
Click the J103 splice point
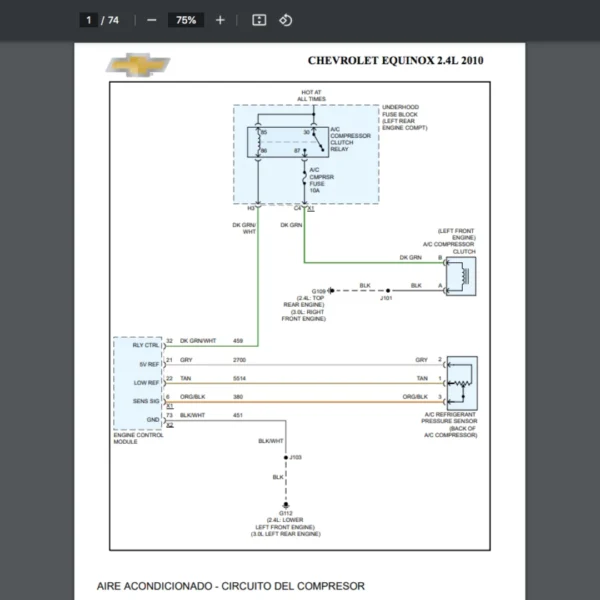pyautogui.click(x=285, y=457)
